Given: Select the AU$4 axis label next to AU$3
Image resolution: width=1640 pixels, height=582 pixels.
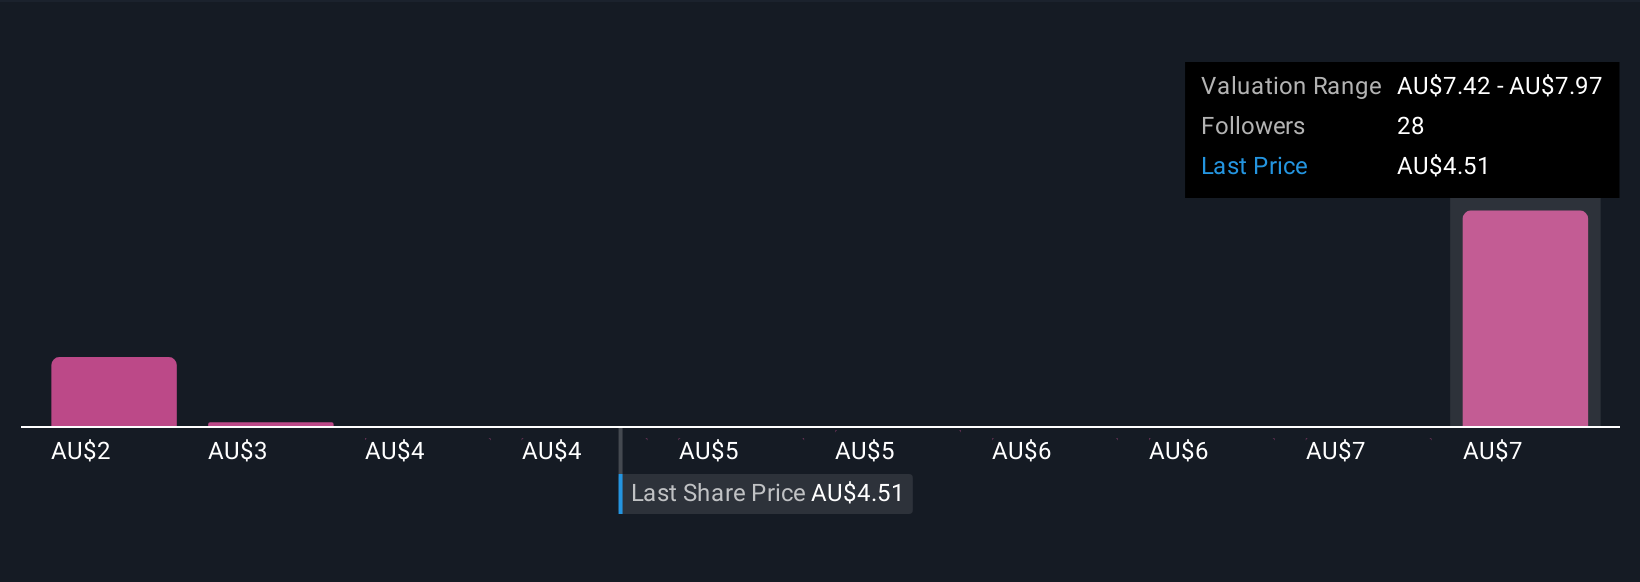Looking at the screenshot, I should coord(395,451).
